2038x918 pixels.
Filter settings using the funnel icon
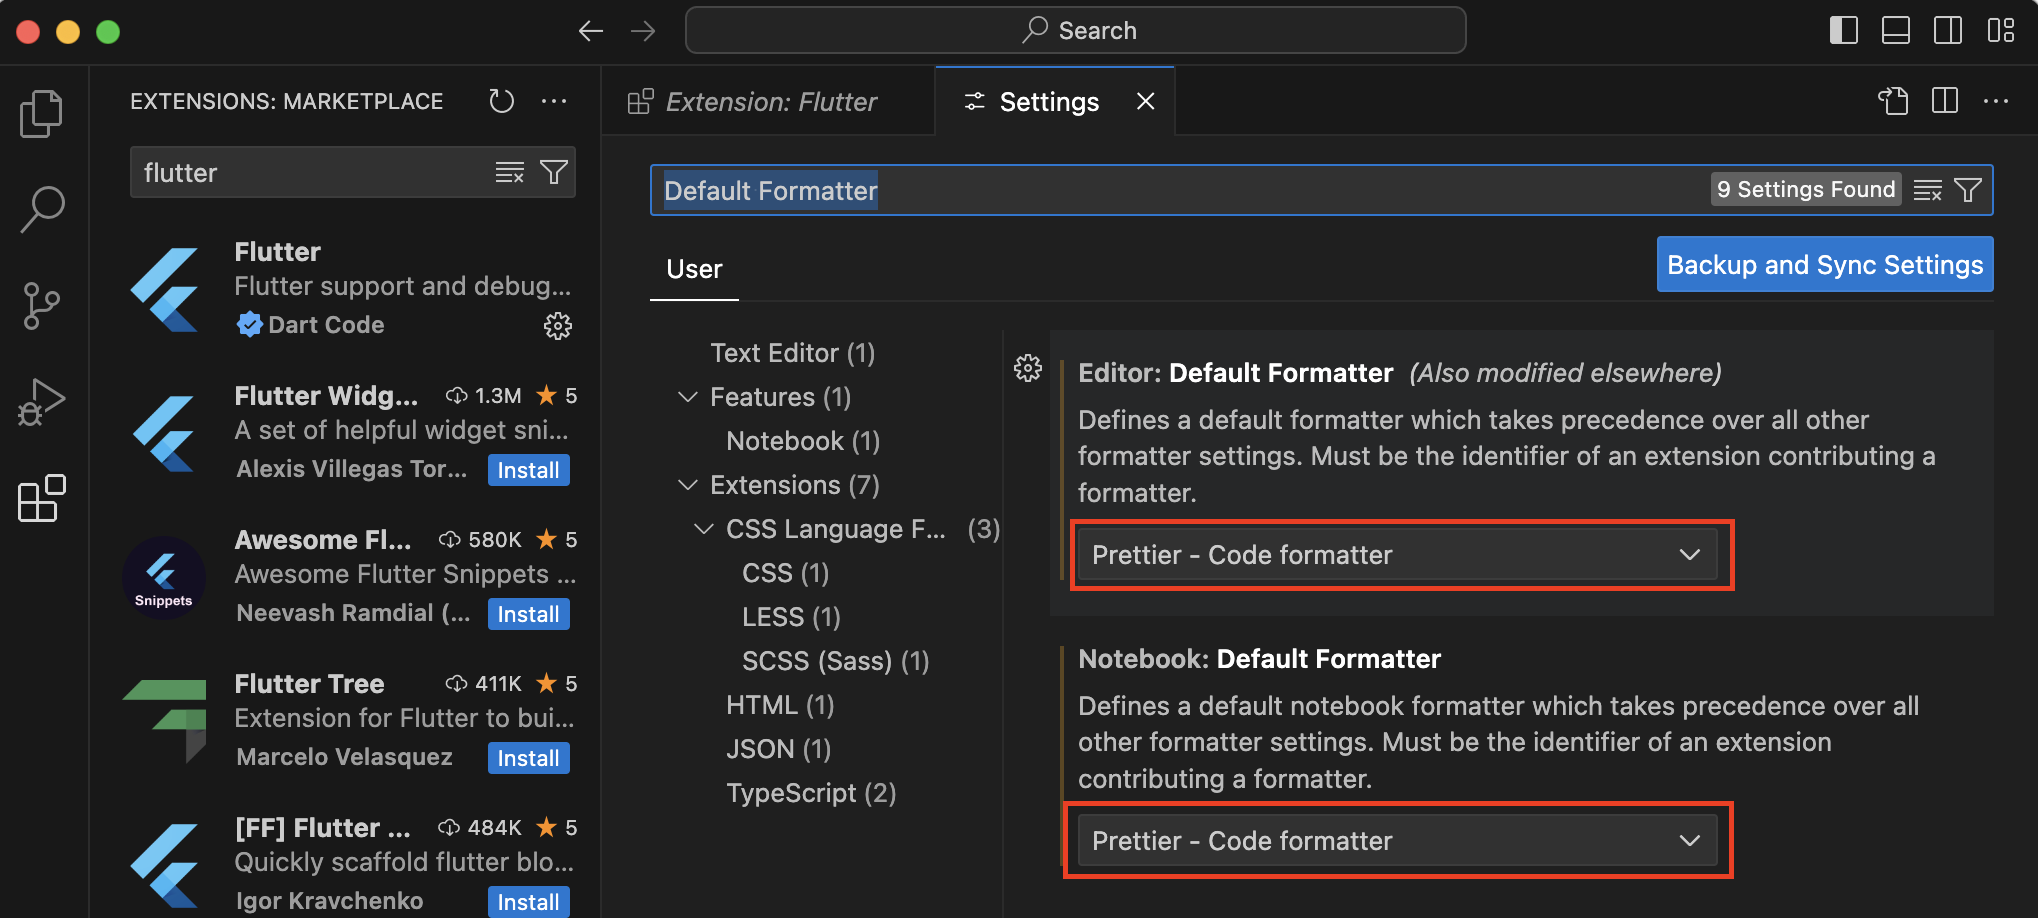1968,190
